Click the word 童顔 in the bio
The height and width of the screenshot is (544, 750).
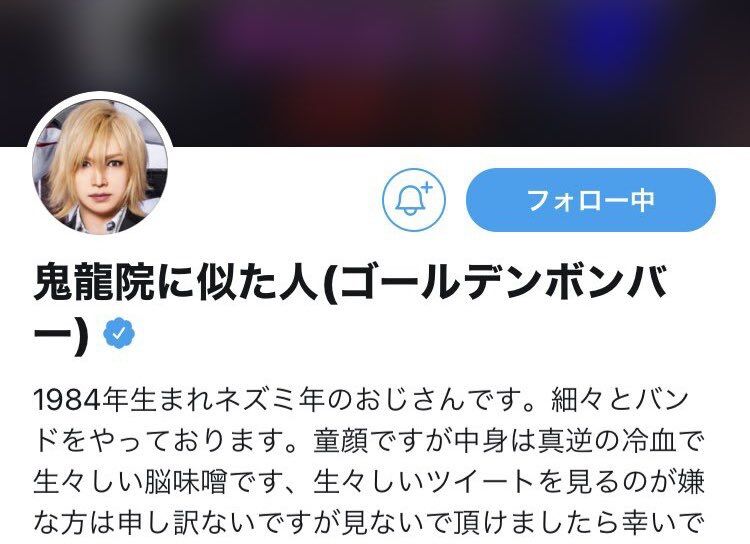pos(341,441)
